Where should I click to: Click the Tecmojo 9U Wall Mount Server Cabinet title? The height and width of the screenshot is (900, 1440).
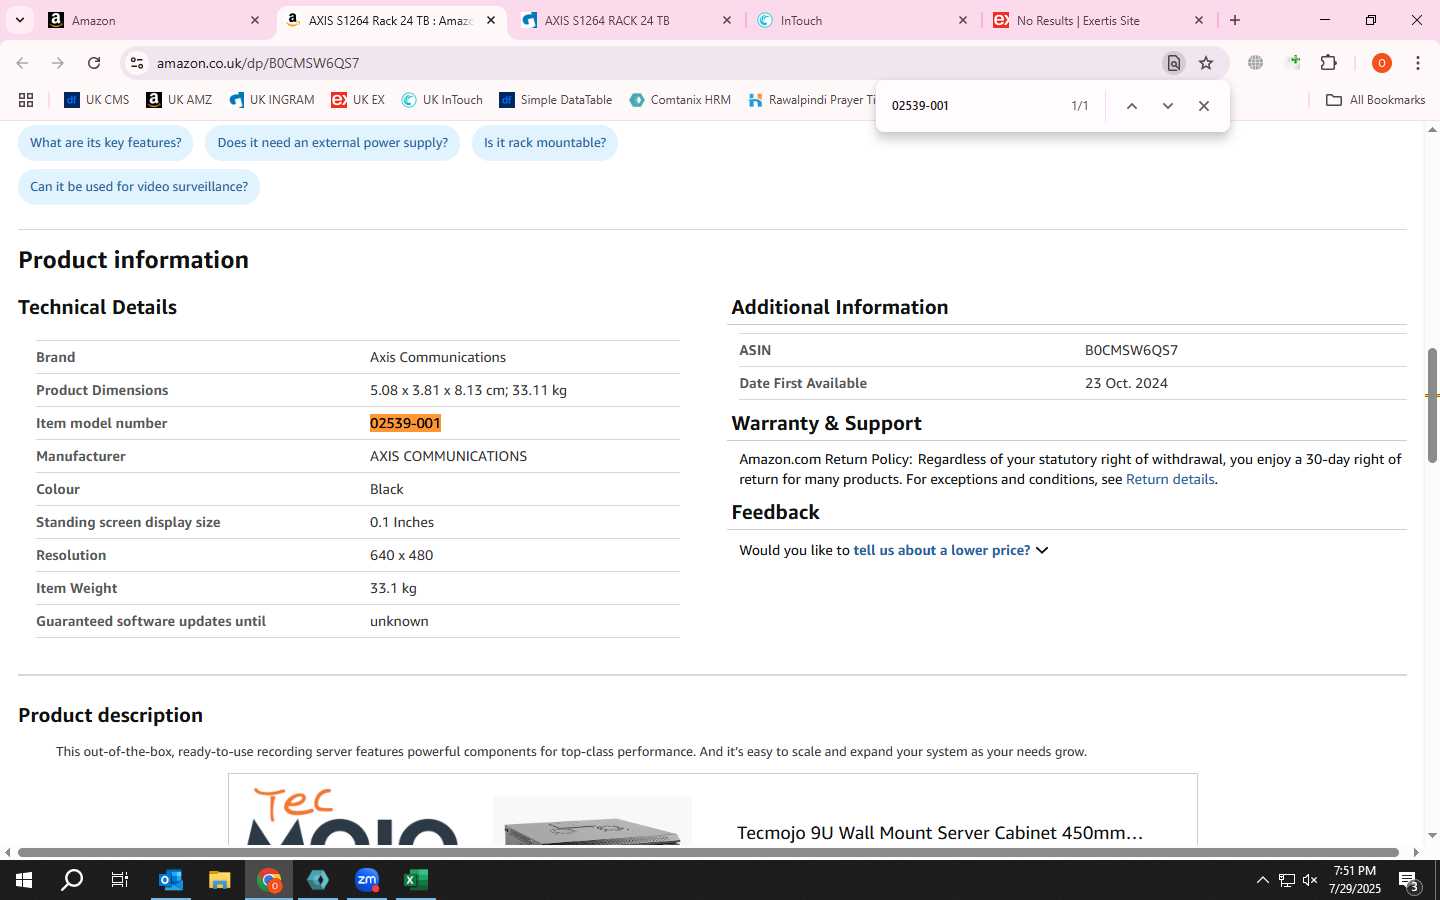940,832
